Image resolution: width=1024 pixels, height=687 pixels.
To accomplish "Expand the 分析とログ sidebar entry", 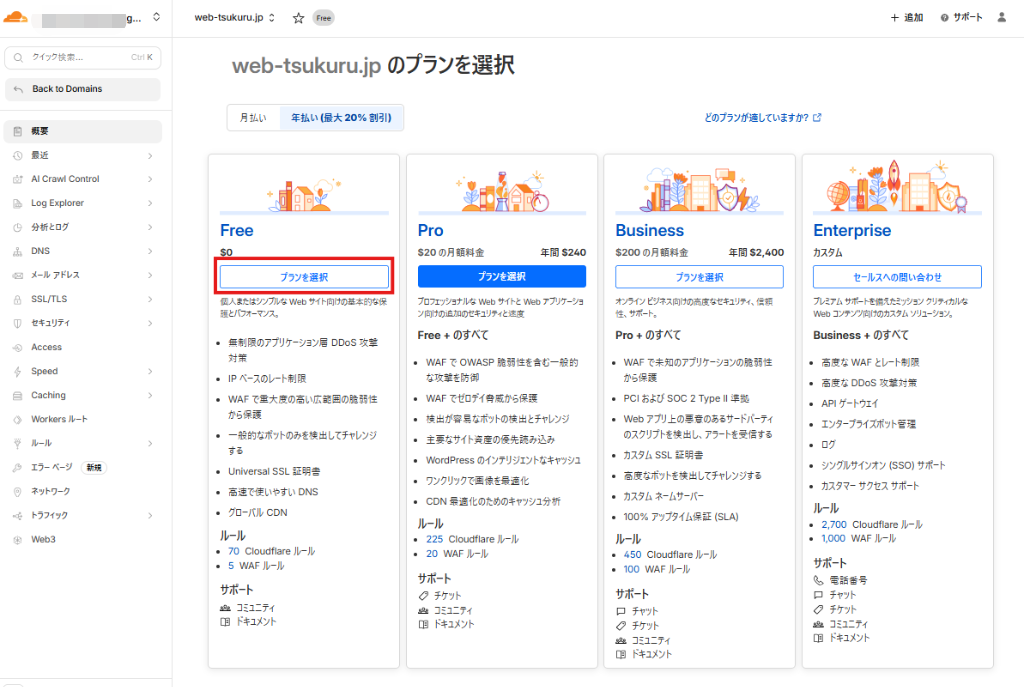I will click(x=152, y=227).
